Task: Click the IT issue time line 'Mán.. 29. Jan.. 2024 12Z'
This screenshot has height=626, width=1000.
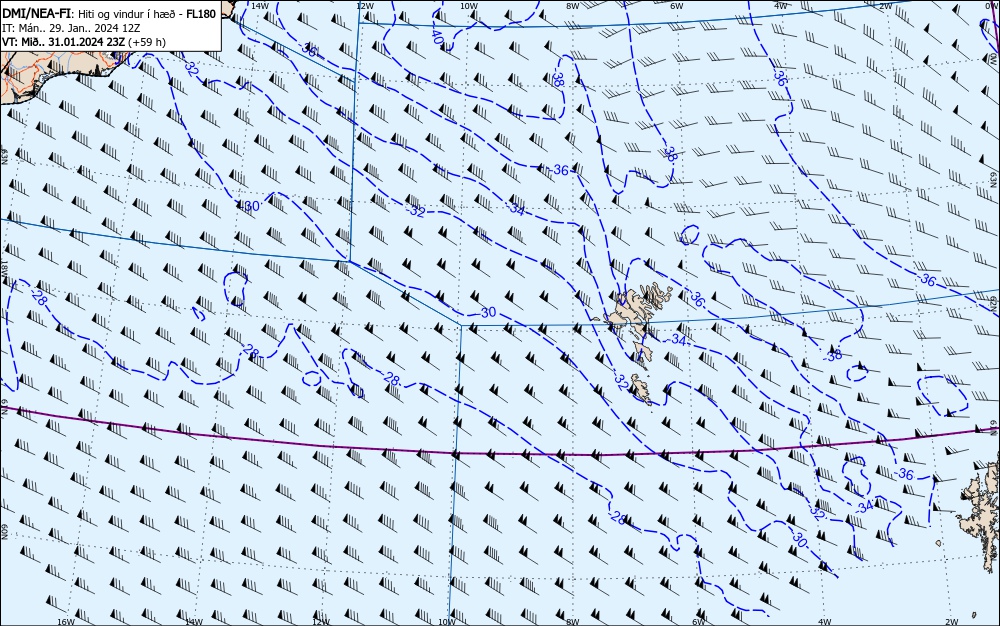Action: click(71, 29)
